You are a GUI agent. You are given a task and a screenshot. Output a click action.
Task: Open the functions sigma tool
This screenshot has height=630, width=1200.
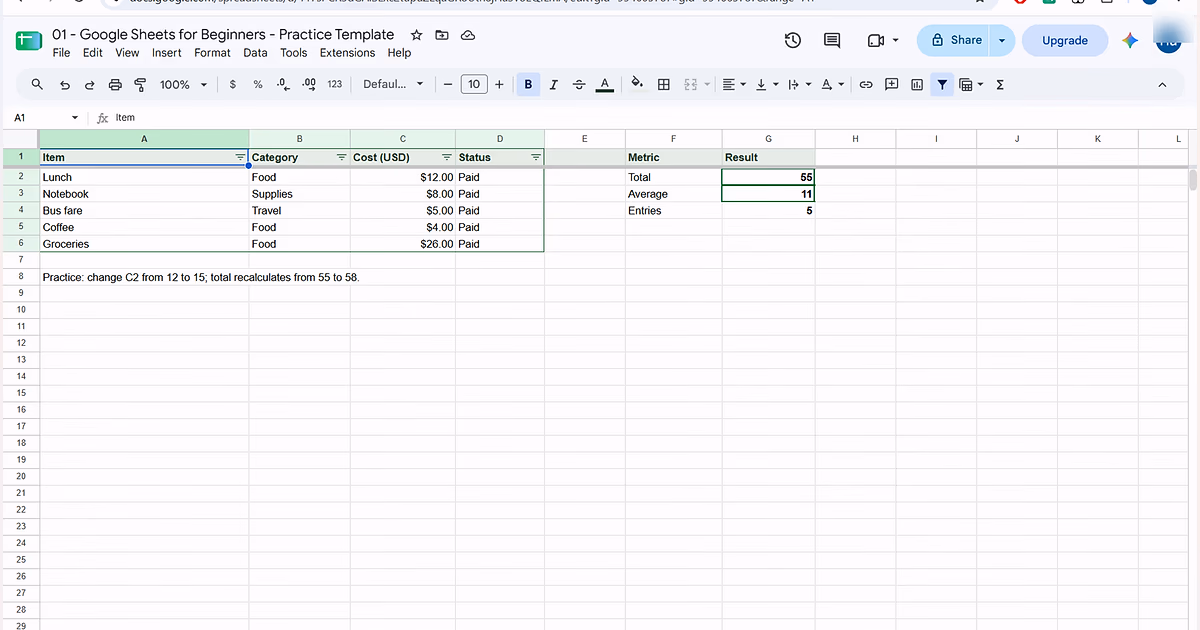coord(1000,85)
